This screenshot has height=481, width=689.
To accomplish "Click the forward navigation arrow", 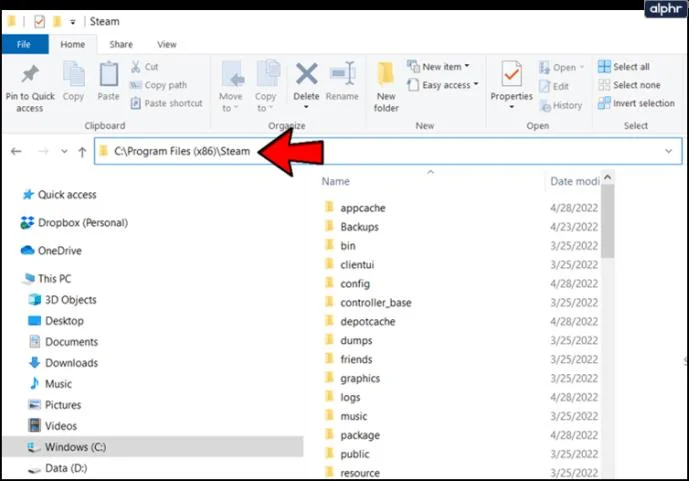I will 43,152.
